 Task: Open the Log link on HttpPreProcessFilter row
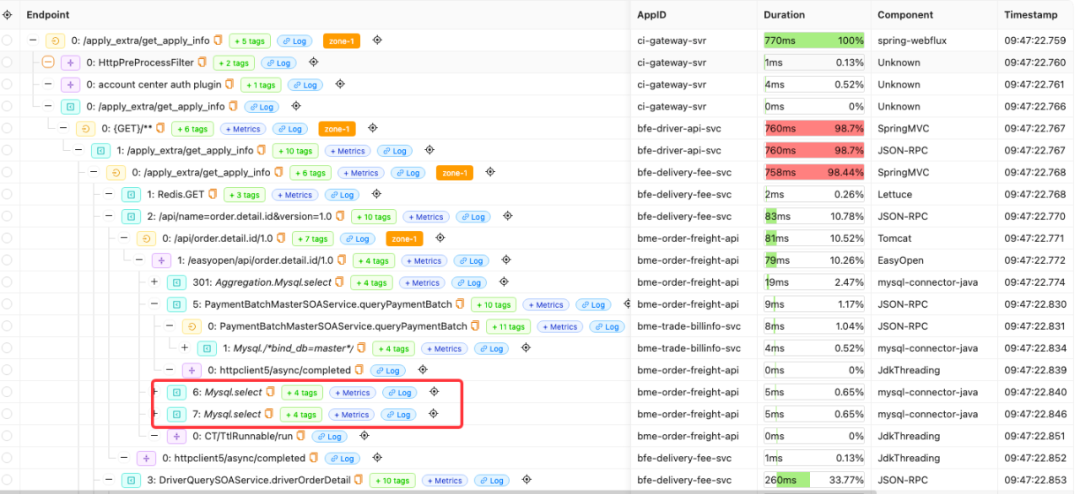tap(278, 63)
